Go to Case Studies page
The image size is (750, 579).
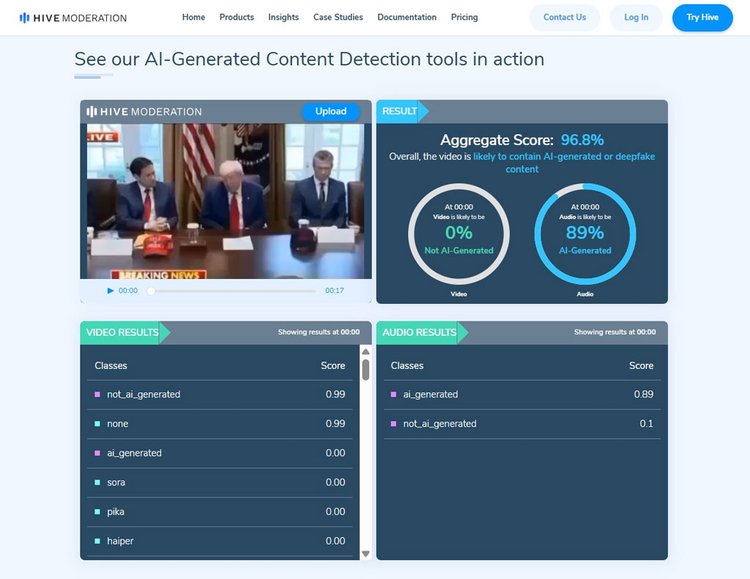tap(338, 17)
